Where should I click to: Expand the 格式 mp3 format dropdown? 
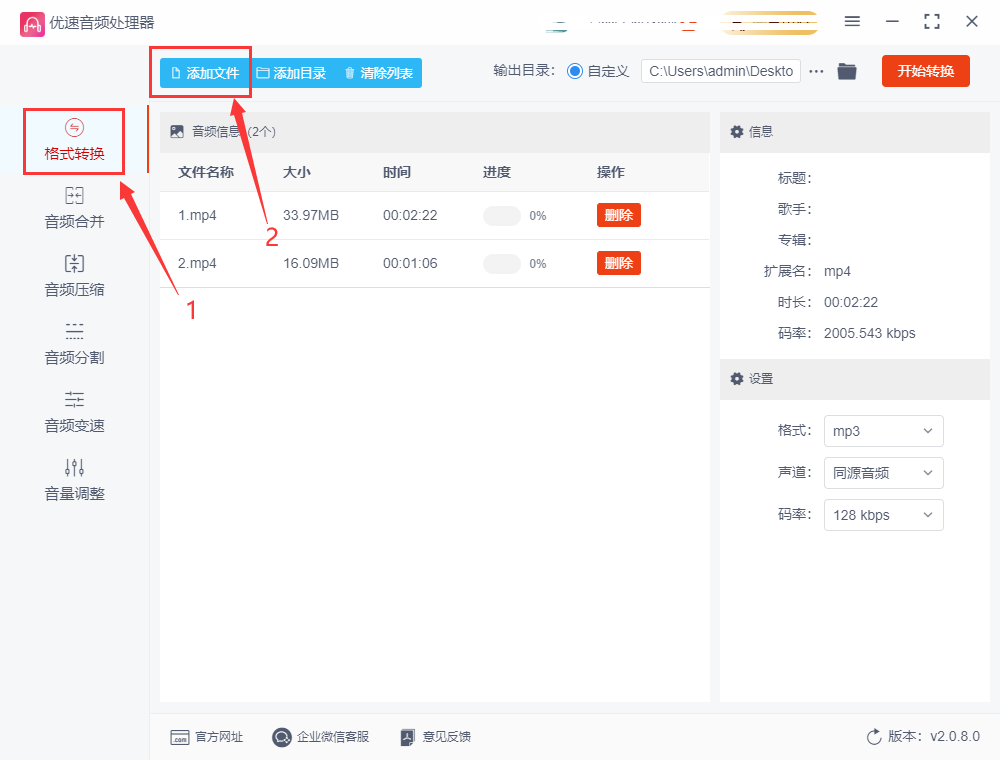pos(883,431)
